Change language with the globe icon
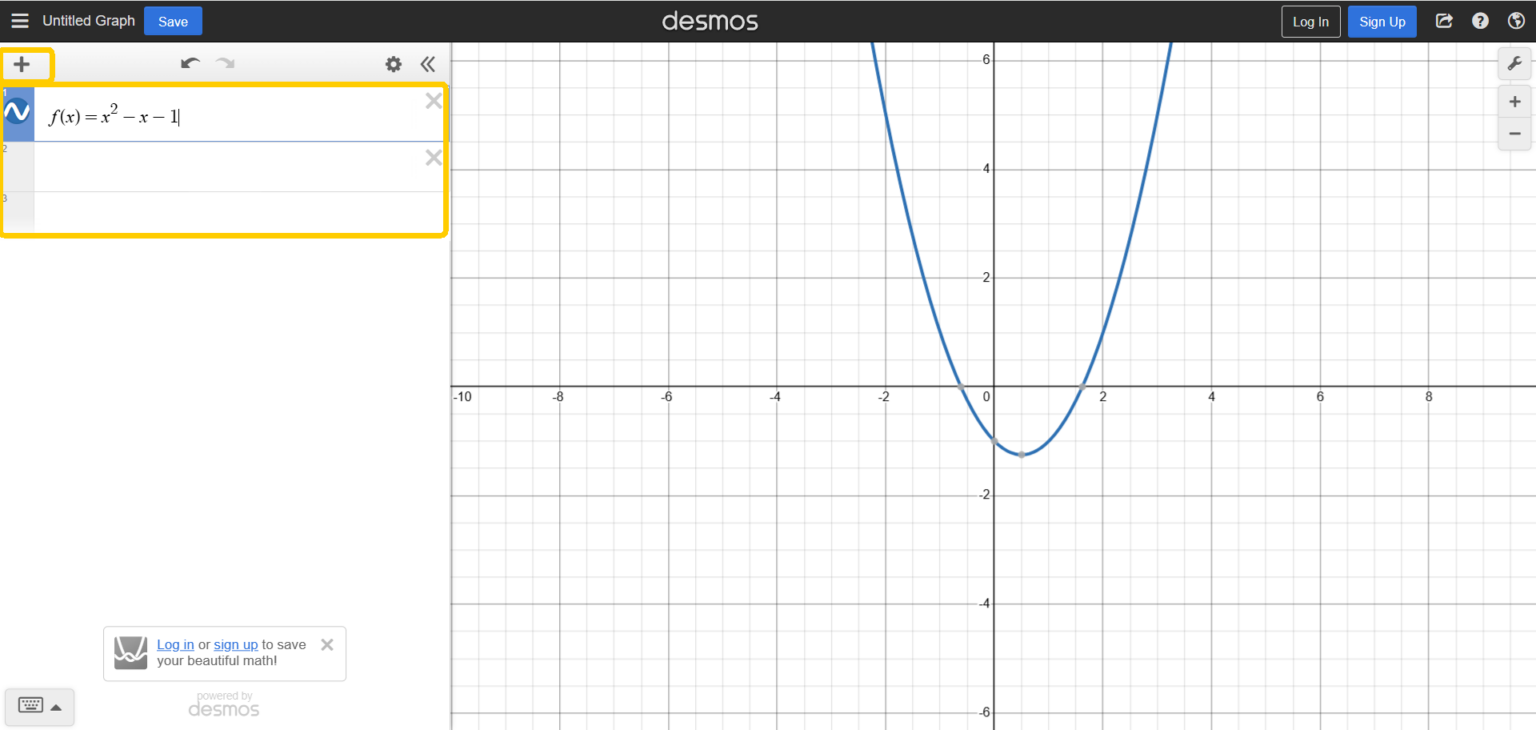 [1516, 20]
